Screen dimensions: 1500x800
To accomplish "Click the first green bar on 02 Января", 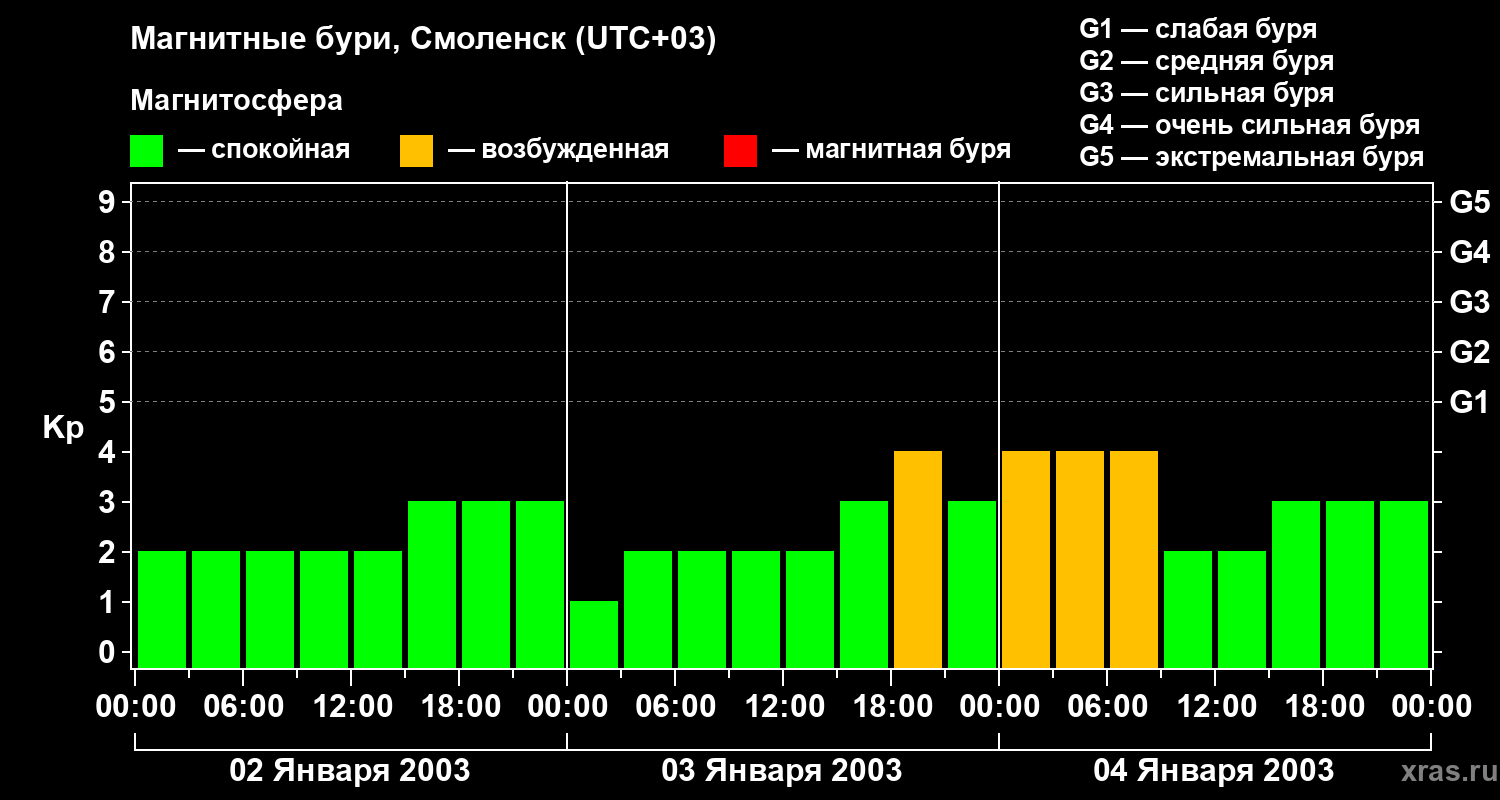I will click(x=162, y=609).
